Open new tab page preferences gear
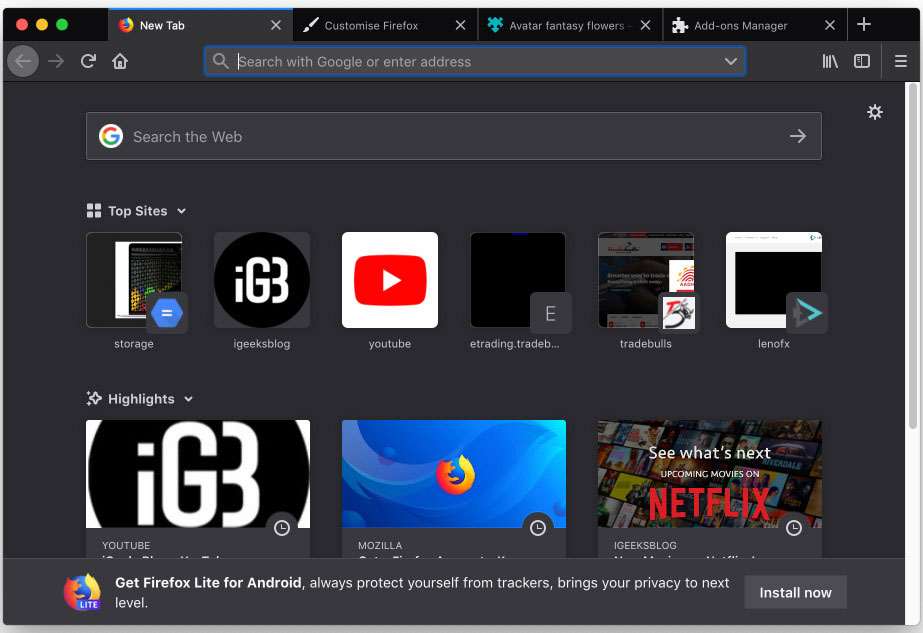Image resolution: width=923 pixels, height=633 pixels. [x=875, y=112]
